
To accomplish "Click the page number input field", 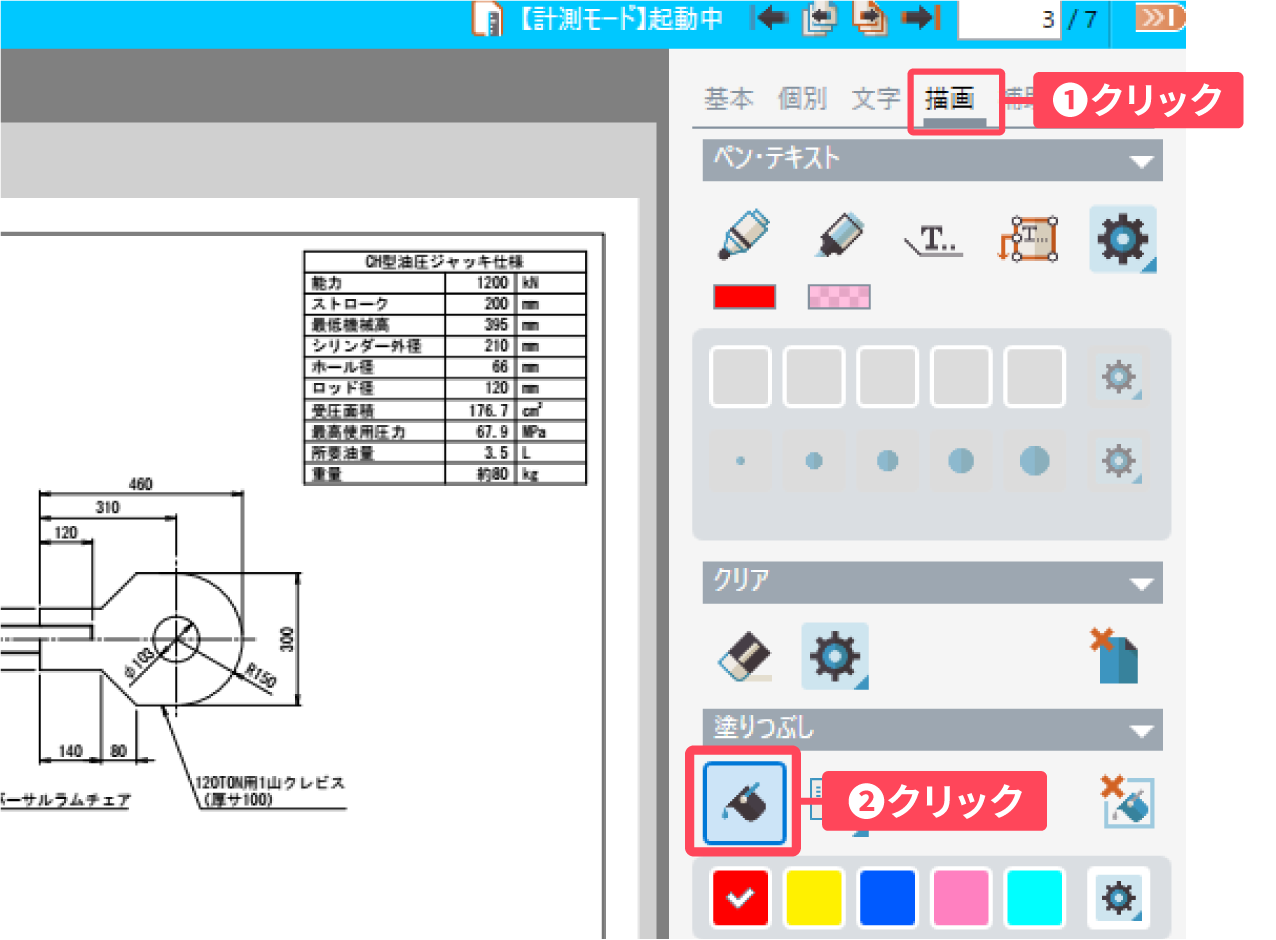I will pos(1010,19).
